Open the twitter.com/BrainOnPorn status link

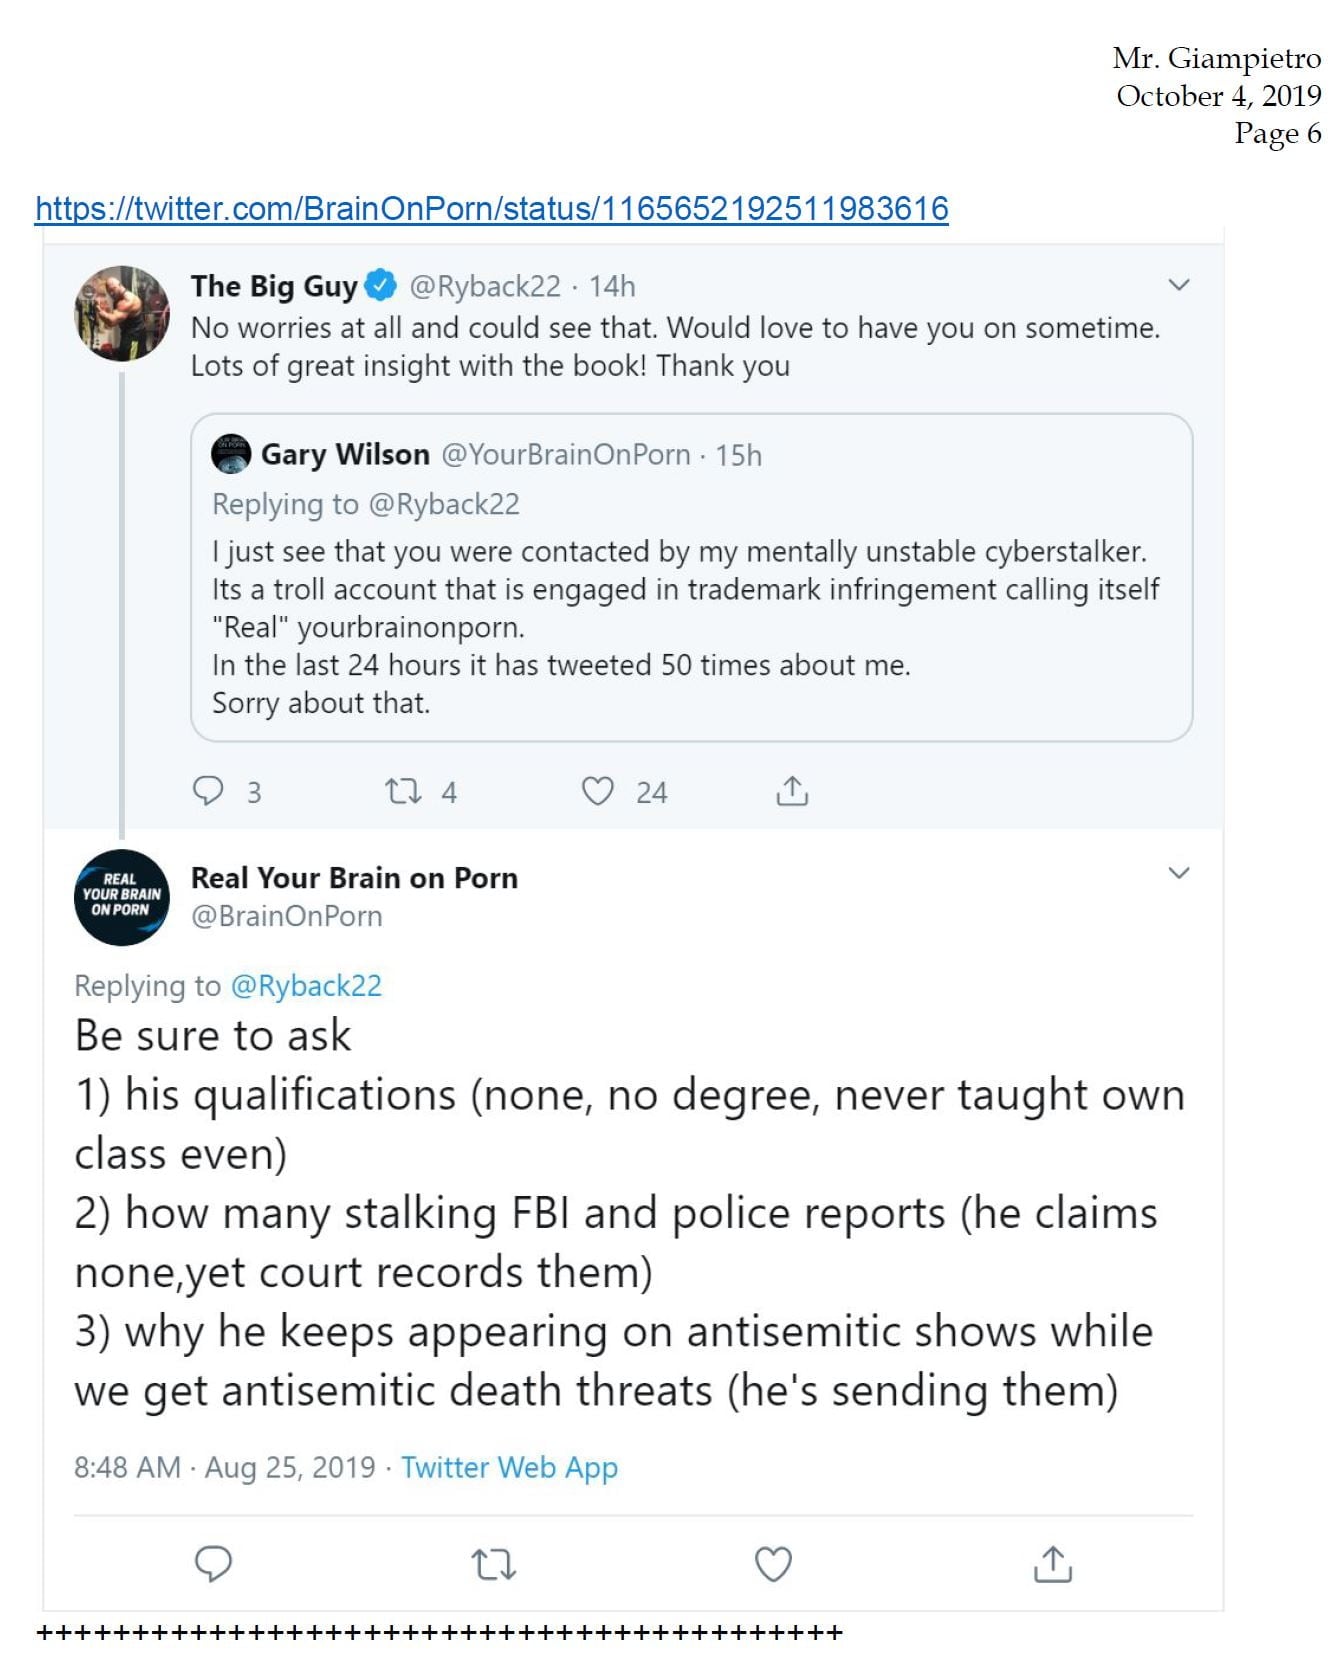(x=491, y=208)
